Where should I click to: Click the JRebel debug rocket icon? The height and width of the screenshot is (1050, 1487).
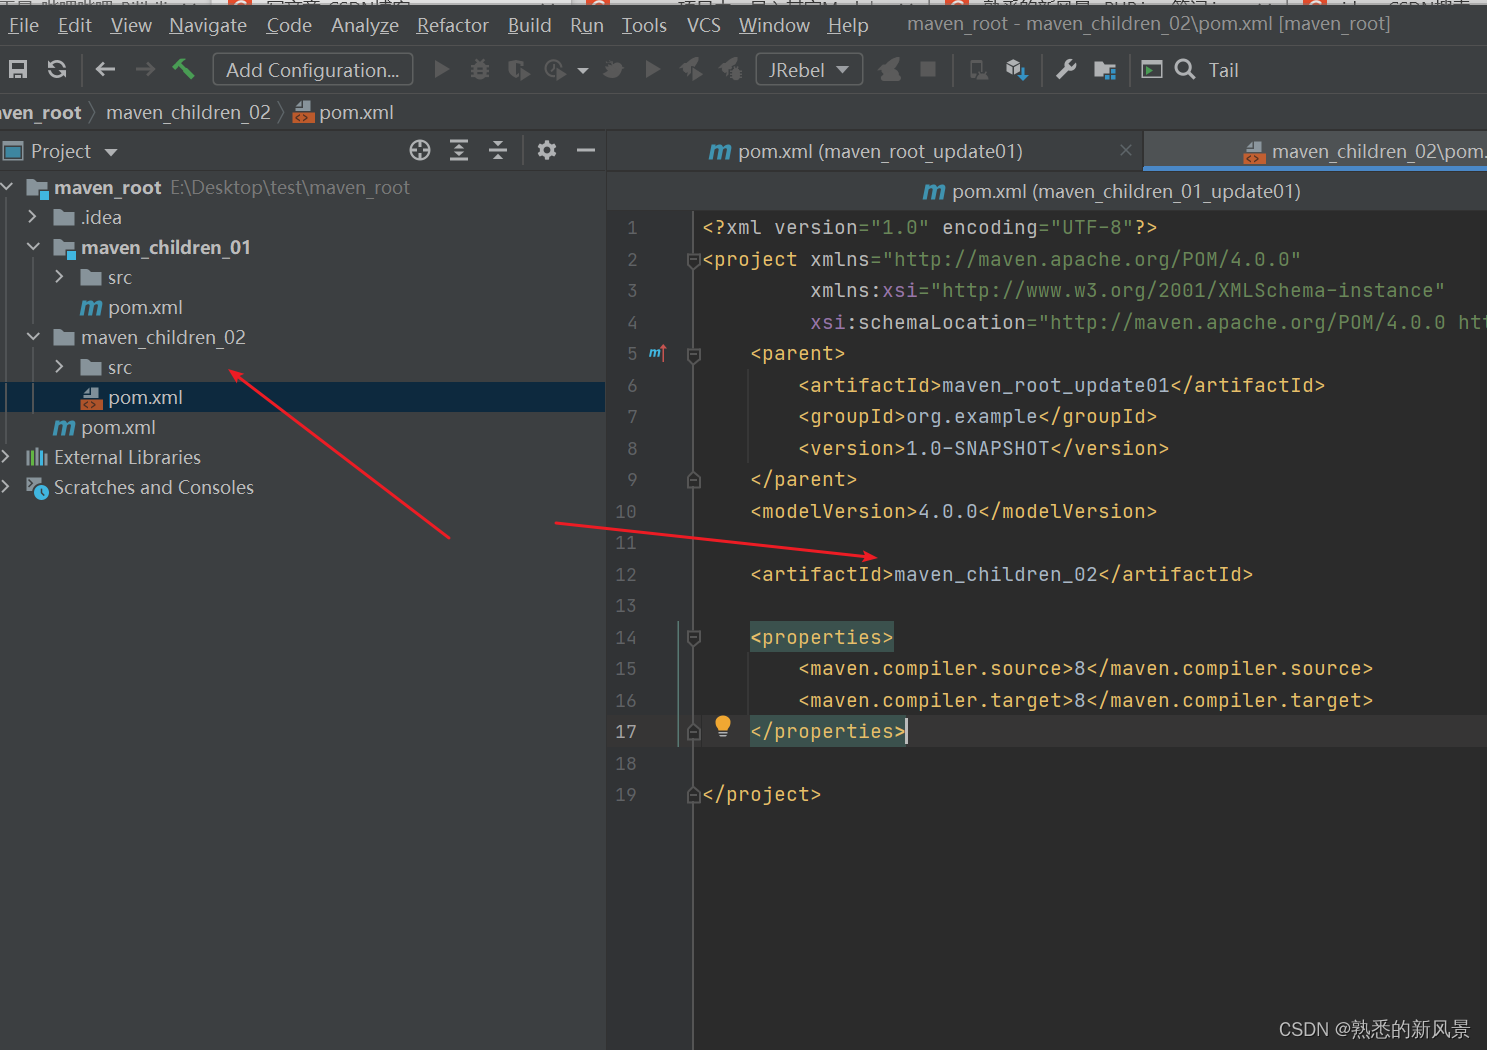(x=731, y=69)
